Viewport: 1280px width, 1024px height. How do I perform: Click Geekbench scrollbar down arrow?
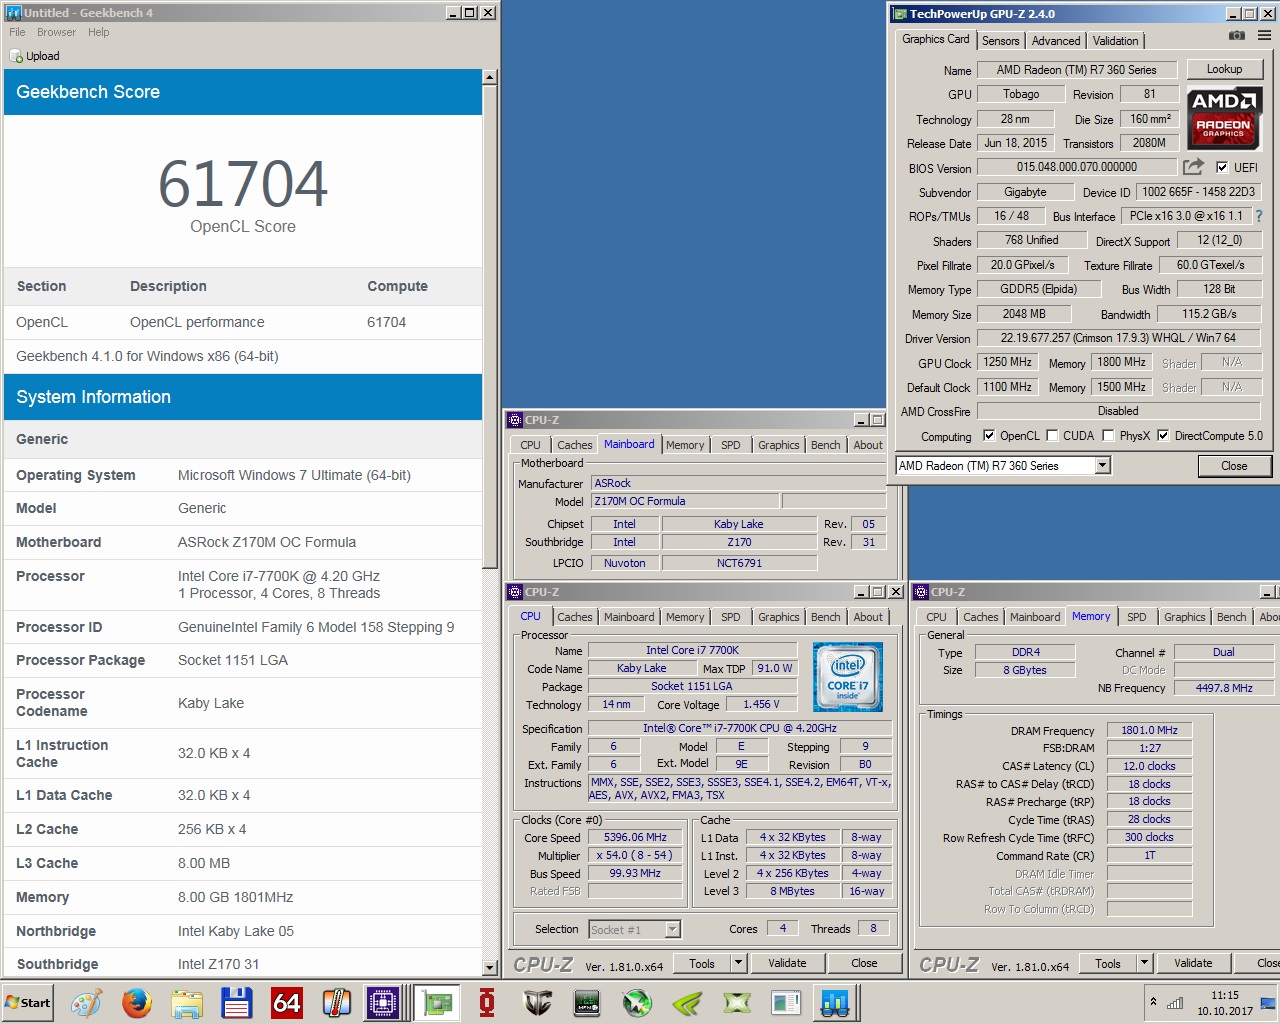pos(490,968)
